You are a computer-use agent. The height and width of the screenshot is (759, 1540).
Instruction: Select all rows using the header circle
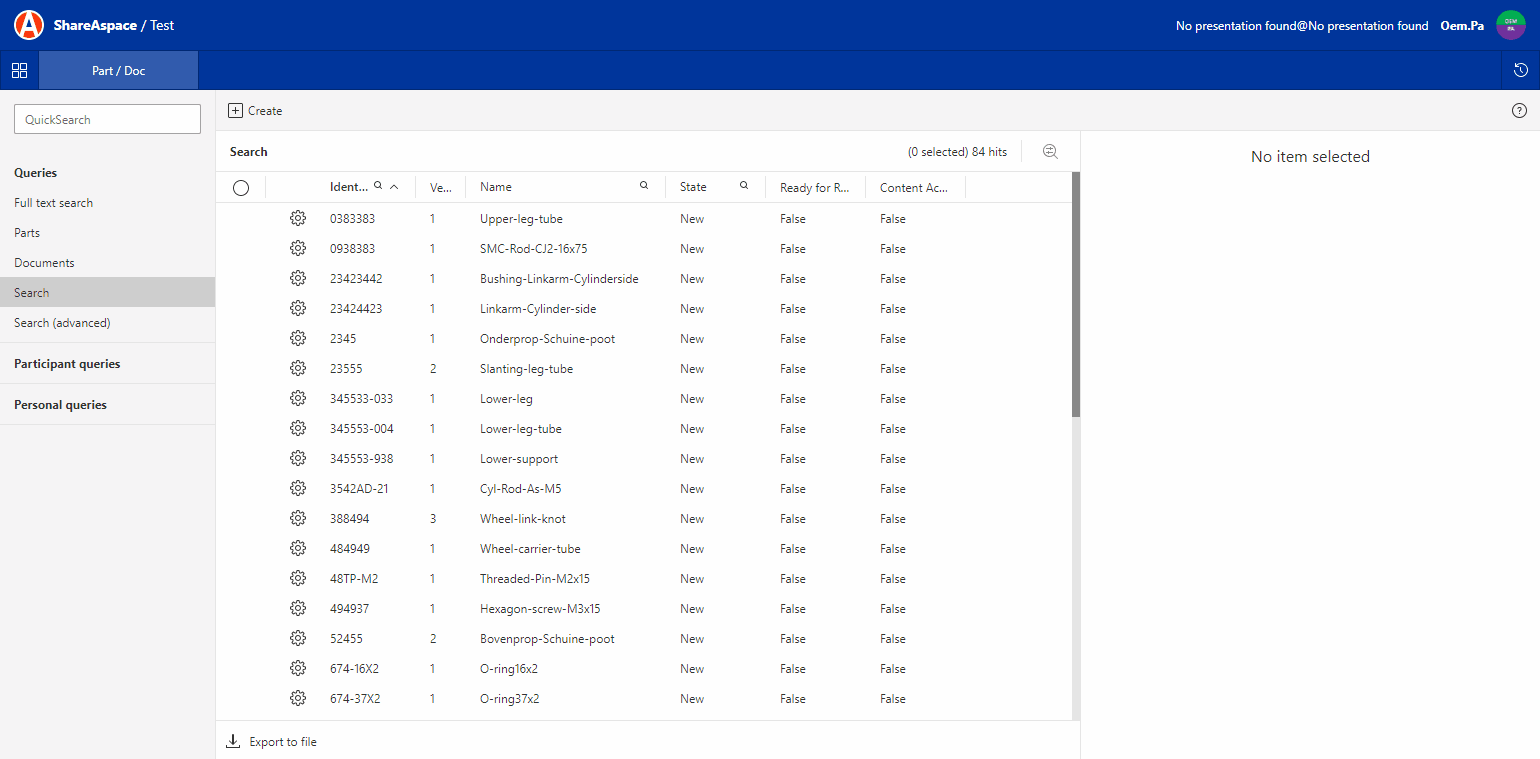point(240,186)
